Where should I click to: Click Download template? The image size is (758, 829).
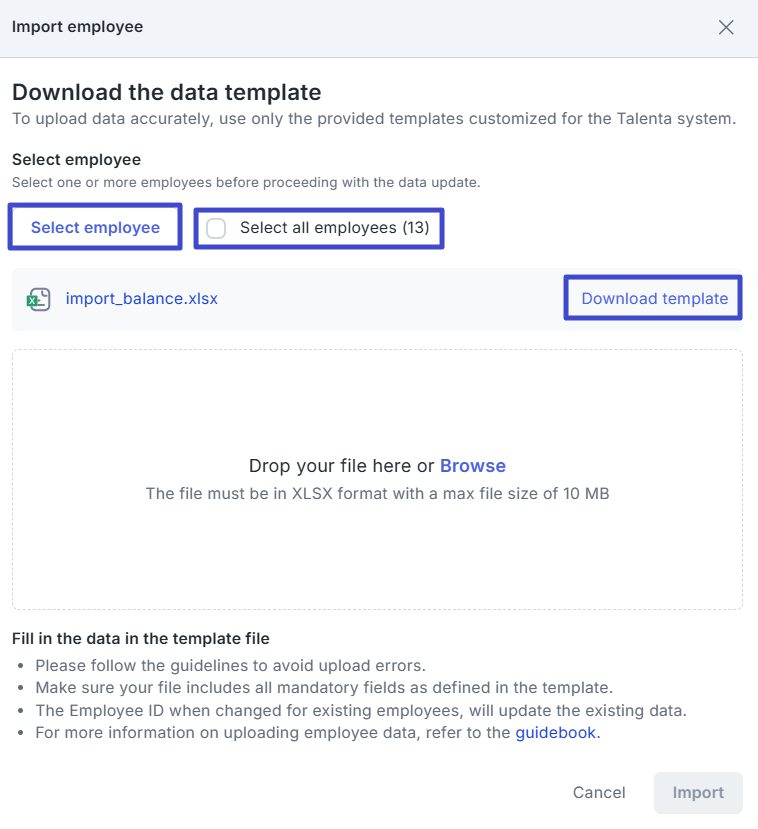(654, 298)
